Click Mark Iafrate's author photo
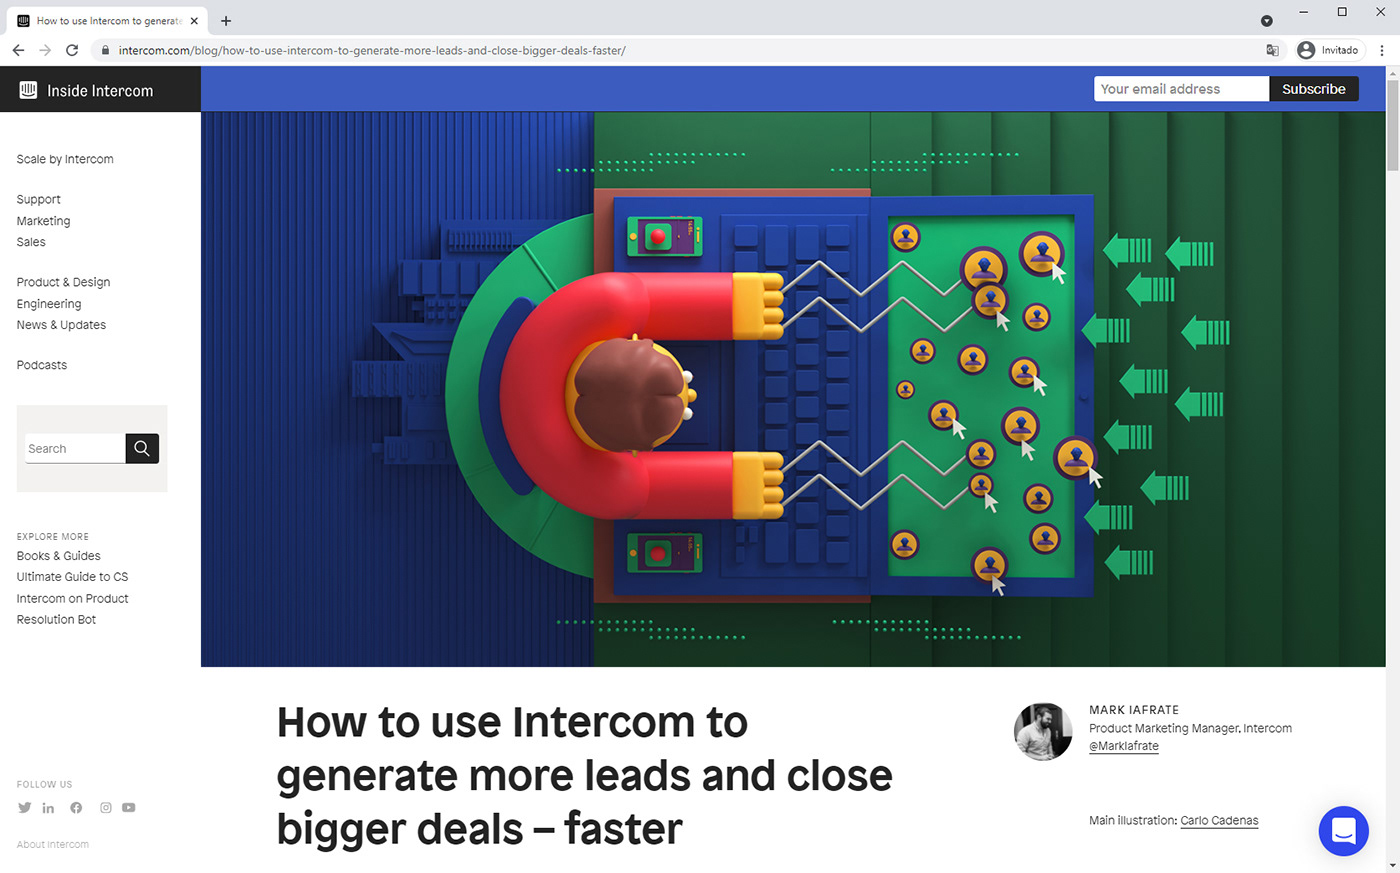Screen dimensions: 1400x873 (x=1043, y=732)
